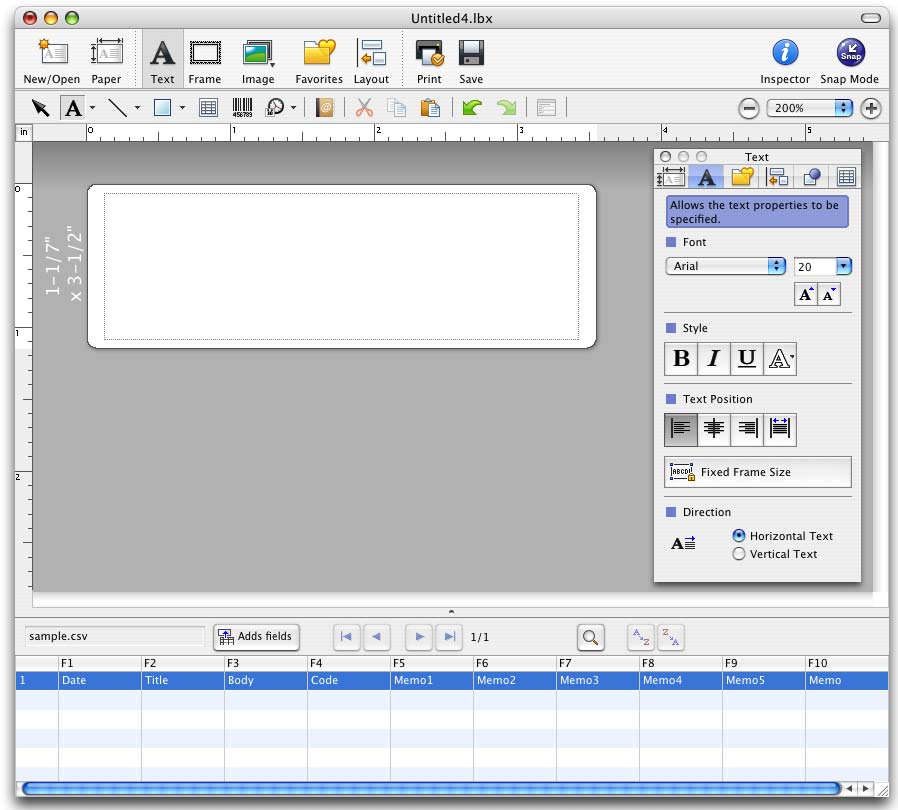Click the Adds fields button
Image resolution: width=898 pixels, height=810 pixels.
point(256,637)
